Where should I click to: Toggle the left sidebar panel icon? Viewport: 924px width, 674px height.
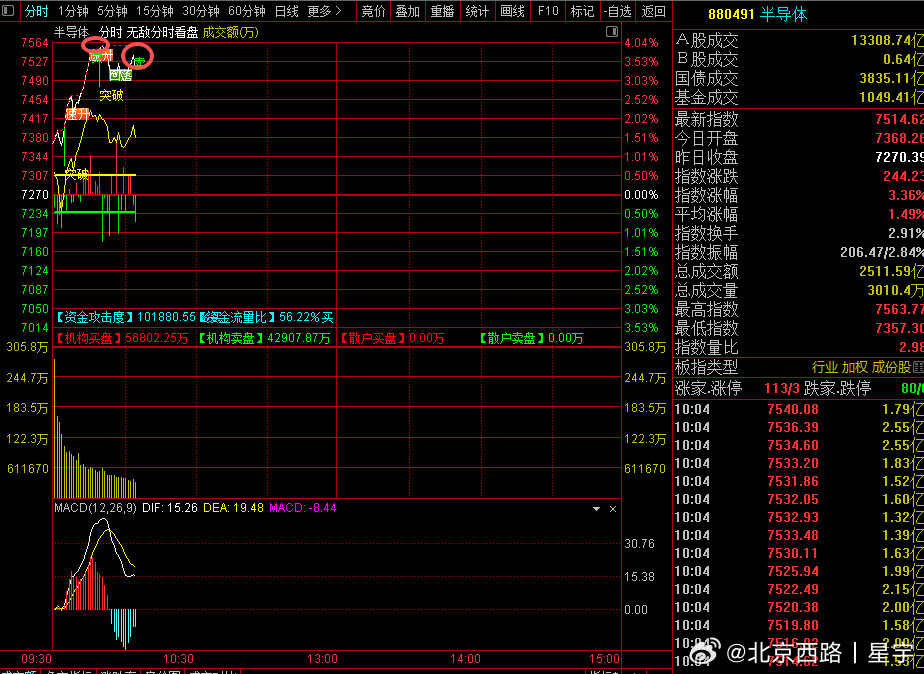point(8,11)
